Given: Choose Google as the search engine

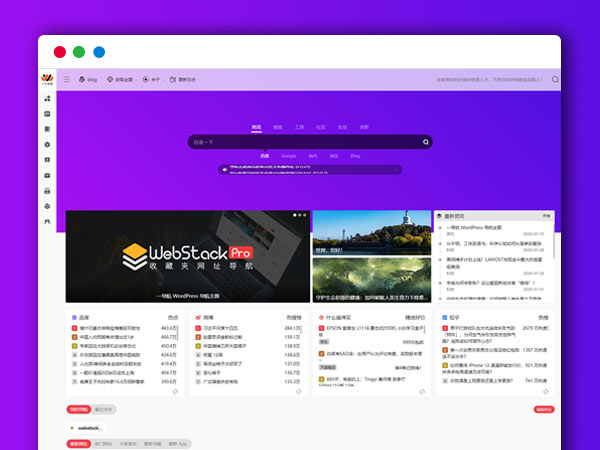Looking at the screenshot, I should click(289, 156).
